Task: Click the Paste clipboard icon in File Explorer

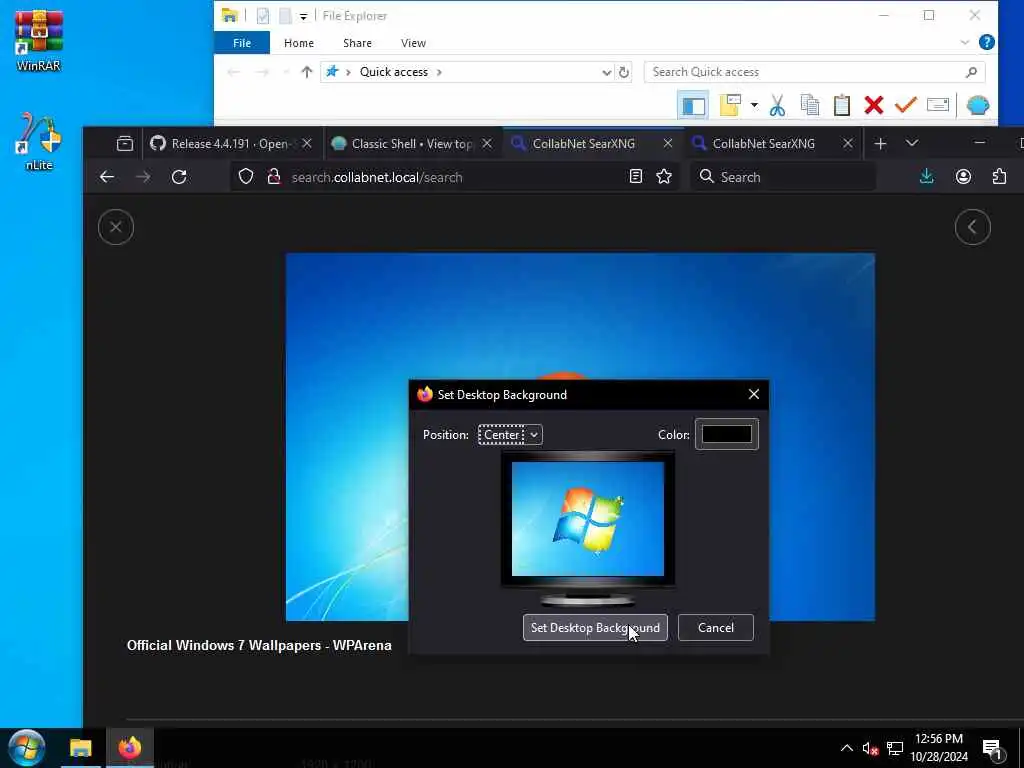Action: [842, 105]
